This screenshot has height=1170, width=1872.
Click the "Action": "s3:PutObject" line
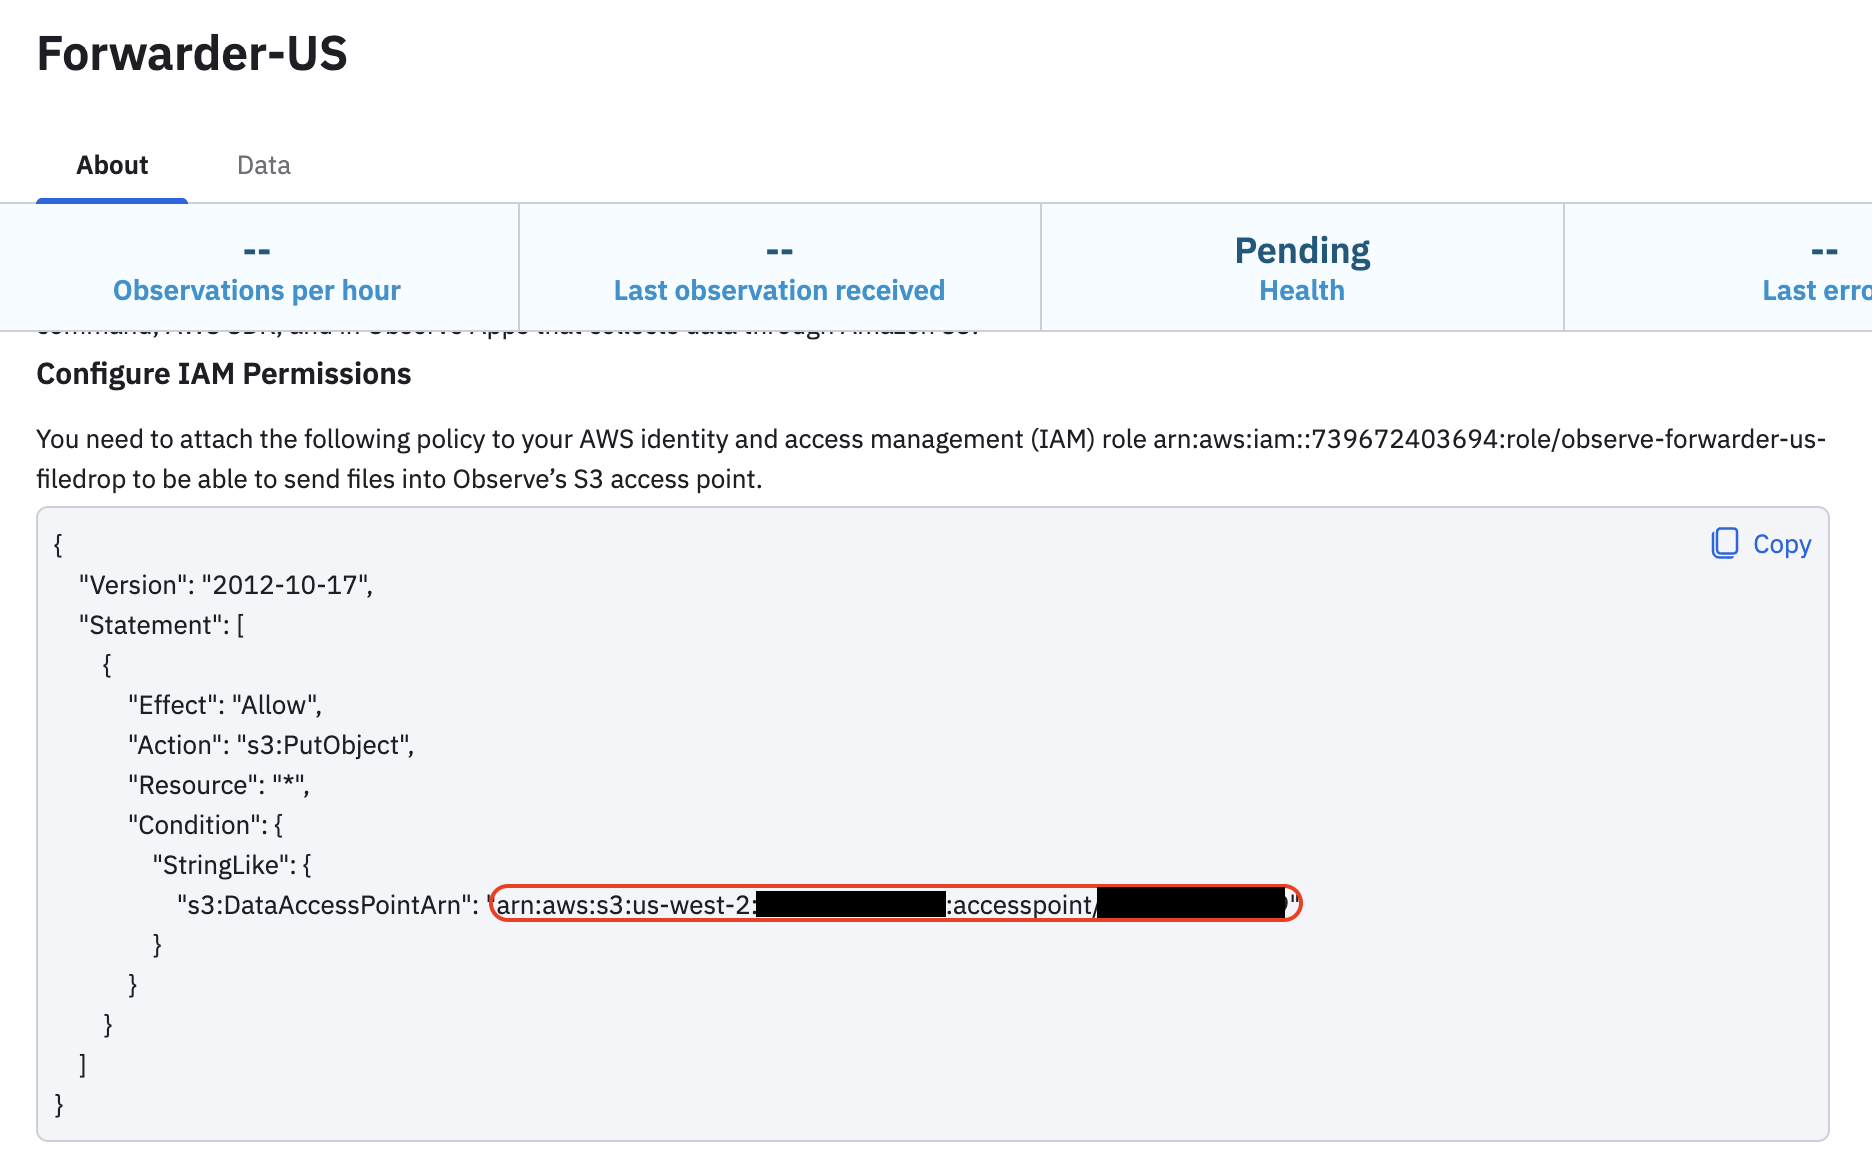tap(271, 745)
